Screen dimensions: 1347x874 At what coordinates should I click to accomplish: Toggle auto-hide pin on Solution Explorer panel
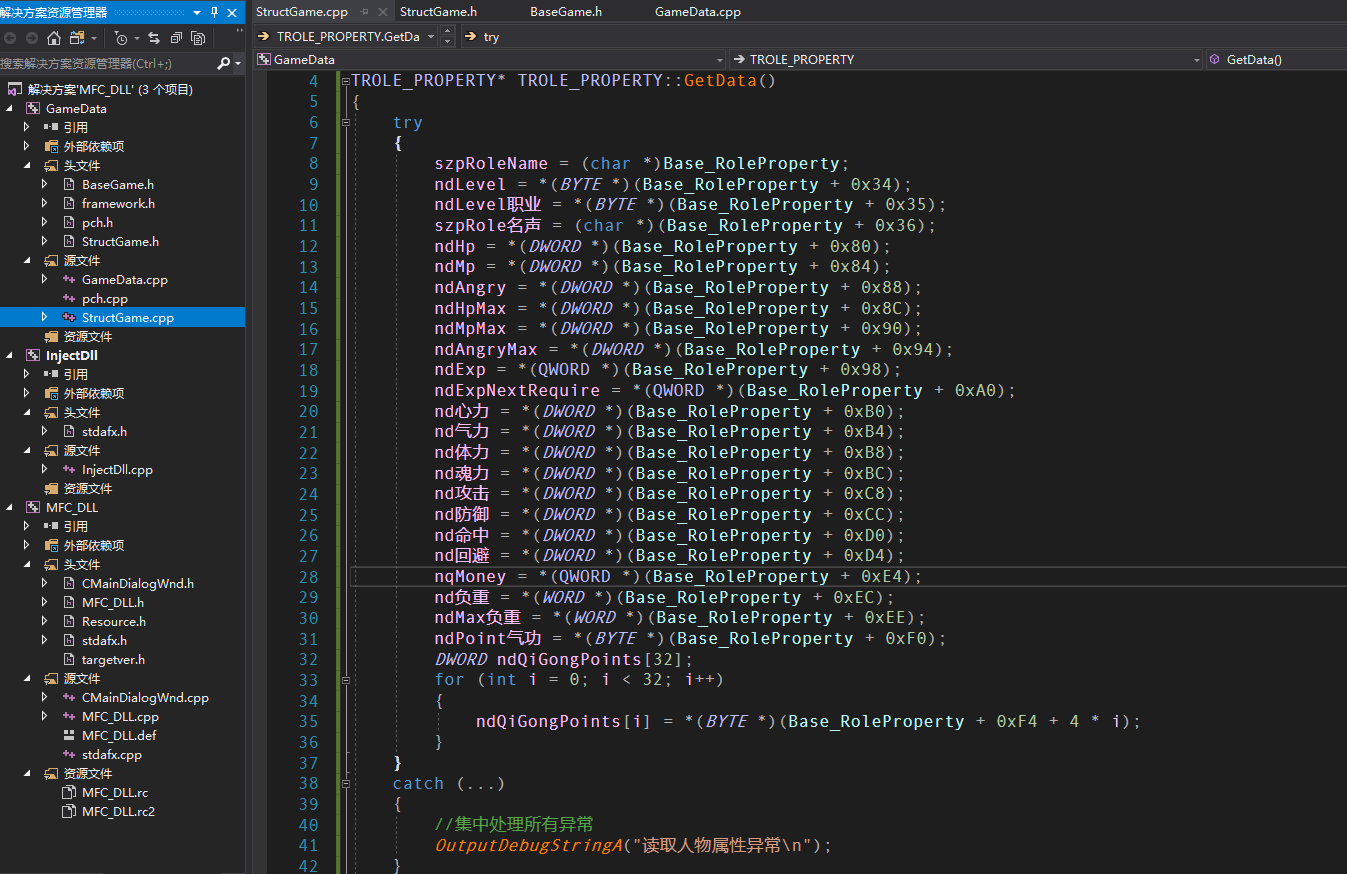tap(214, 13)
